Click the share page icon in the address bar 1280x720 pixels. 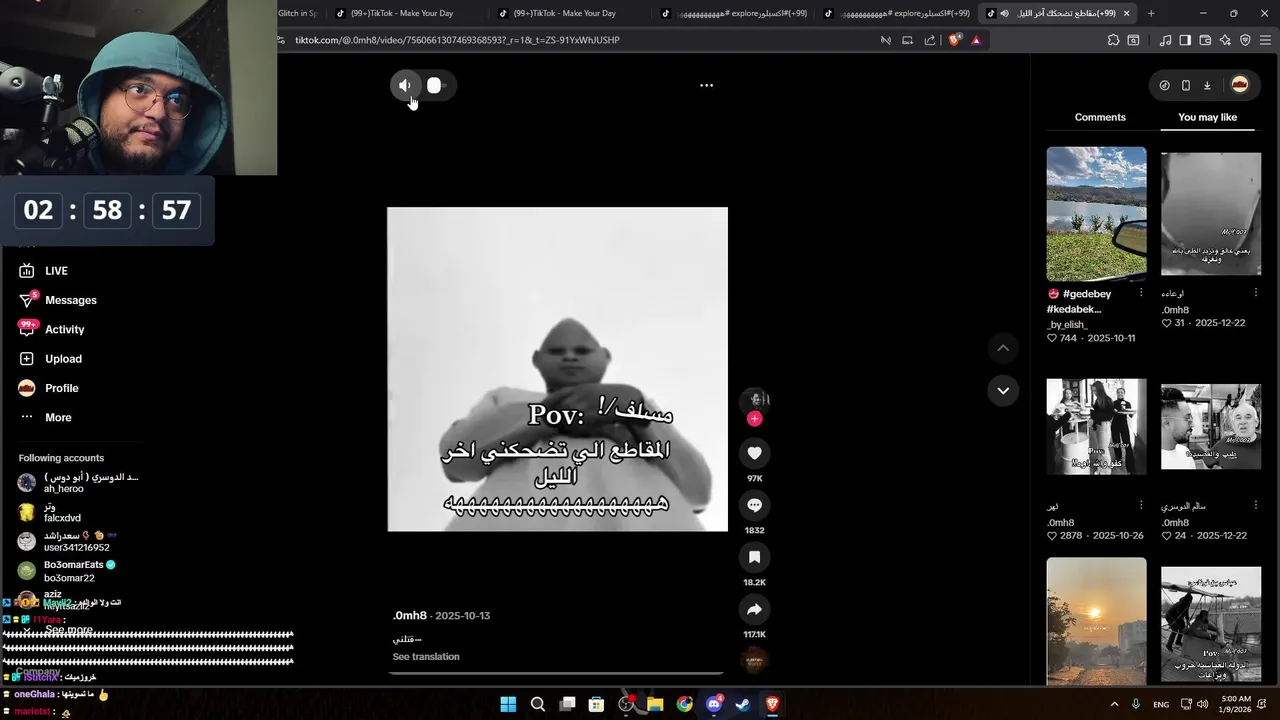[930, 40]
